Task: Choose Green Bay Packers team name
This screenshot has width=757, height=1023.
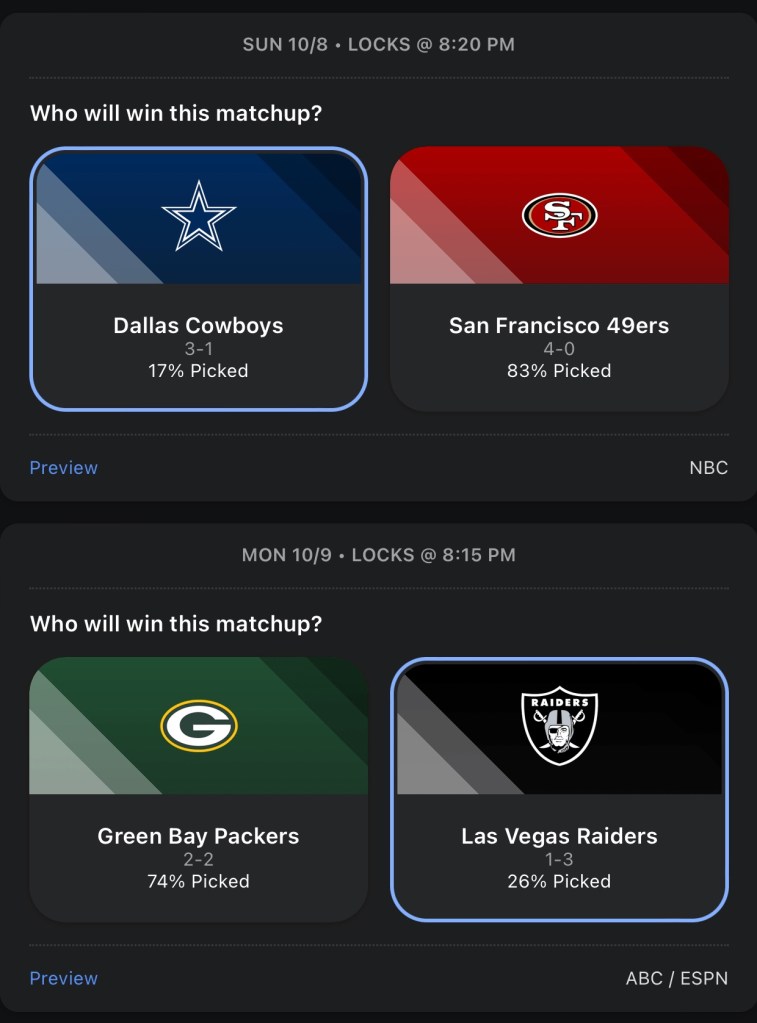Action: (x=198, y=836)
